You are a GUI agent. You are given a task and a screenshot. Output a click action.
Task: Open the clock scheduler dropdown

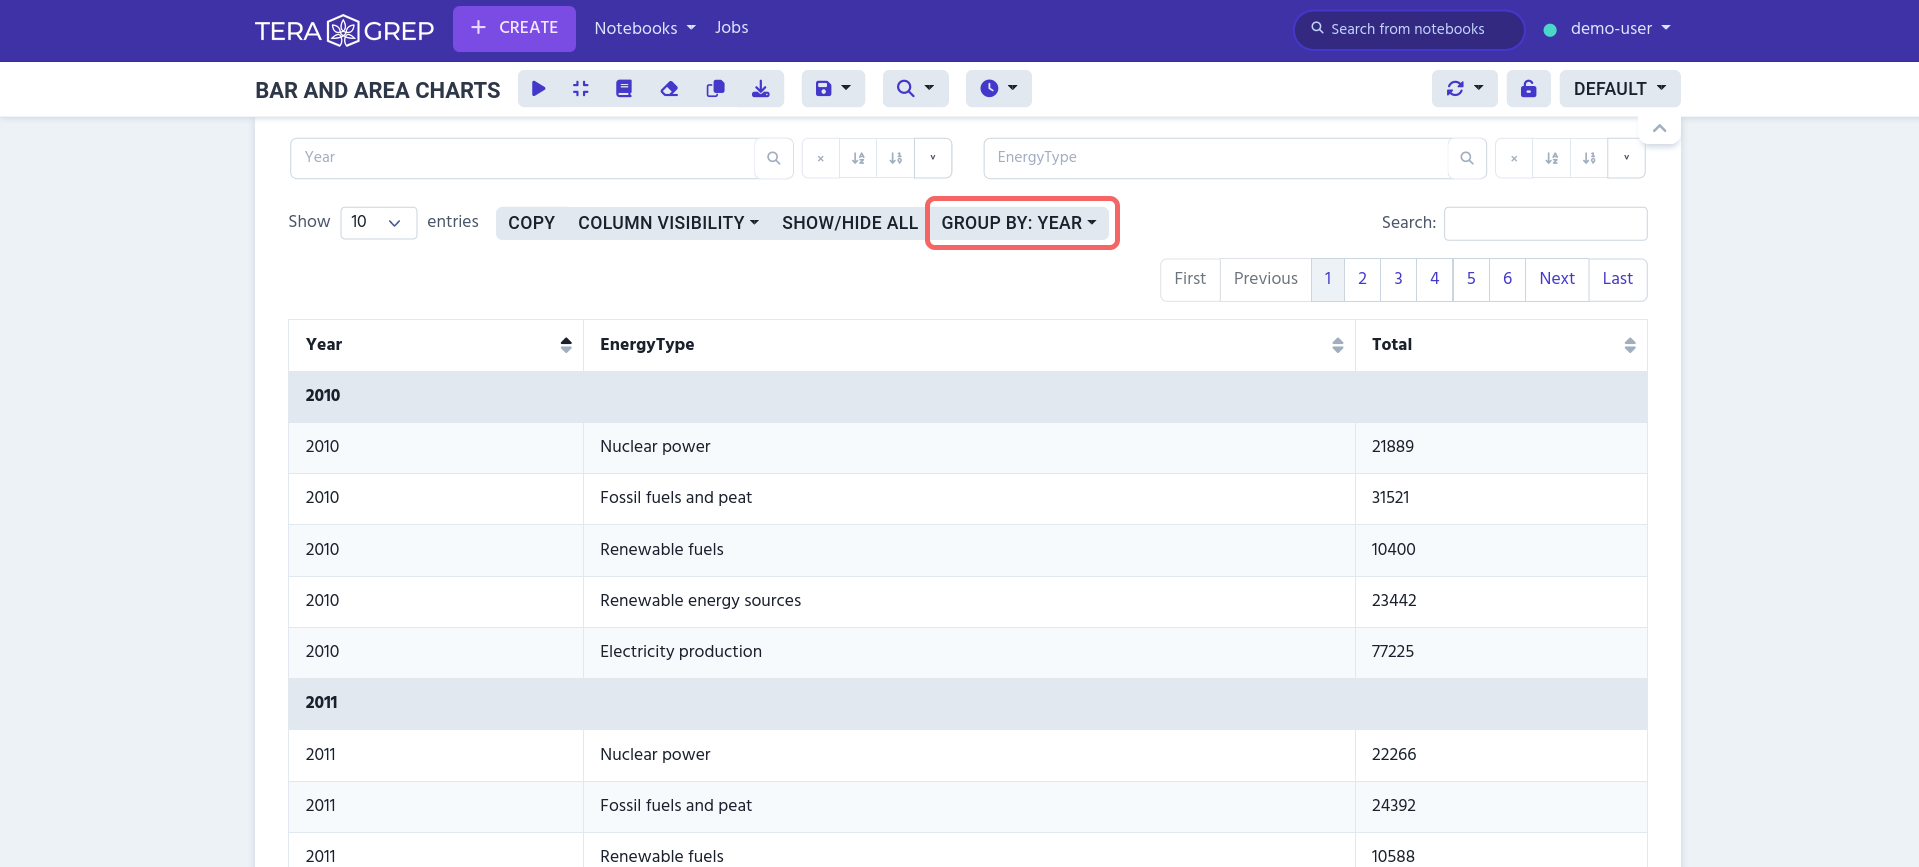[x=998, y=89]
